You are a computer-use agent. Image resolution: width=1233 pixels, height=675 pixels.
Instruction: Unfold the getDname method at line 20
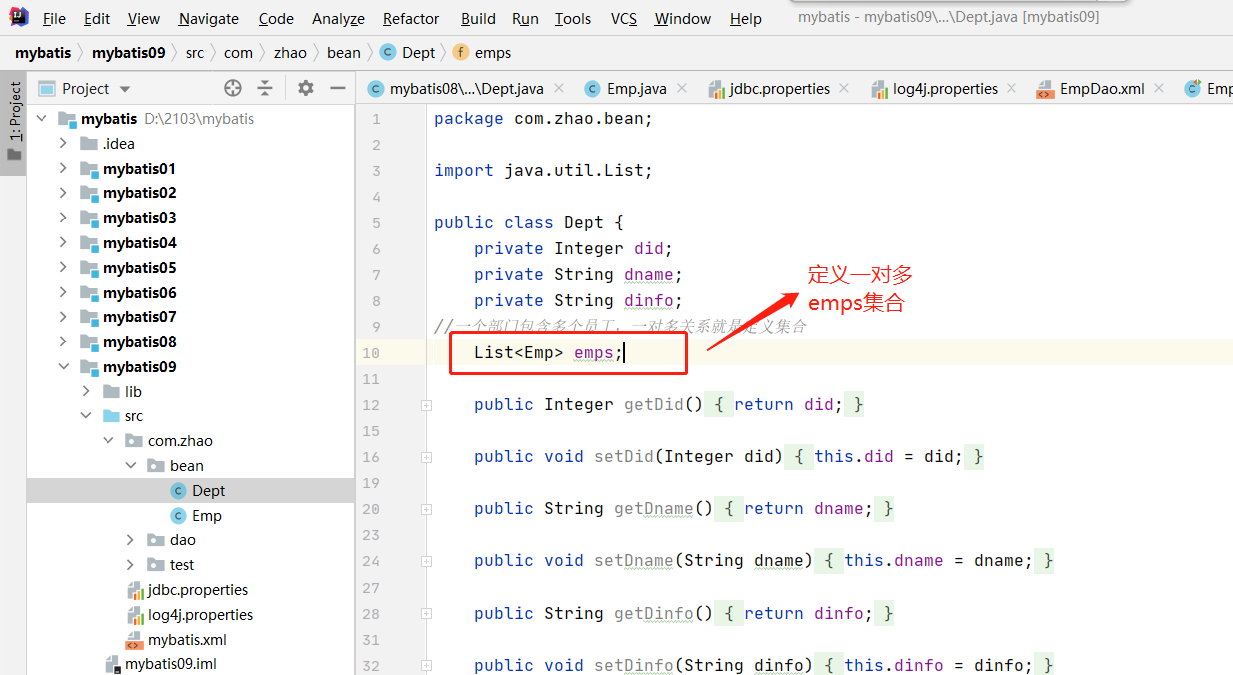(x=426, y=509)
